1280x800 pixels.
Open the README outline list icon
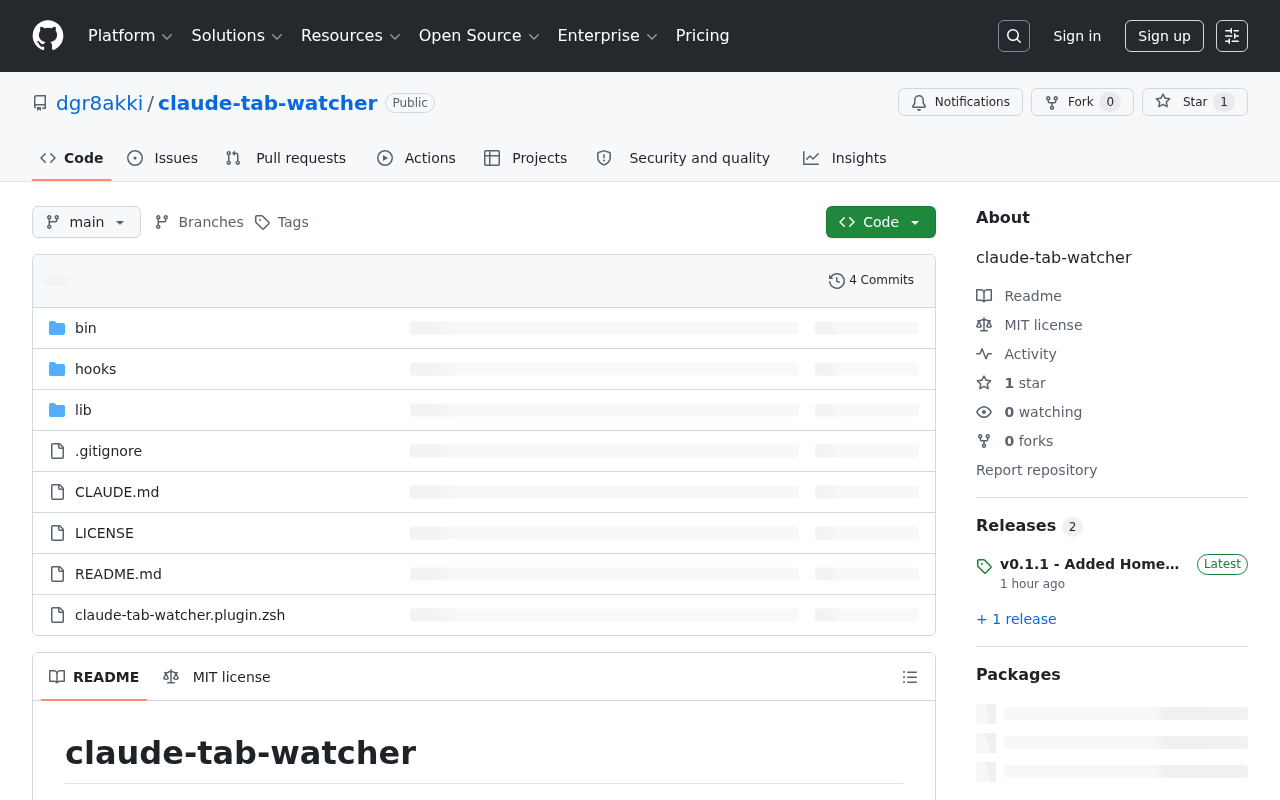tap(910, 677)
